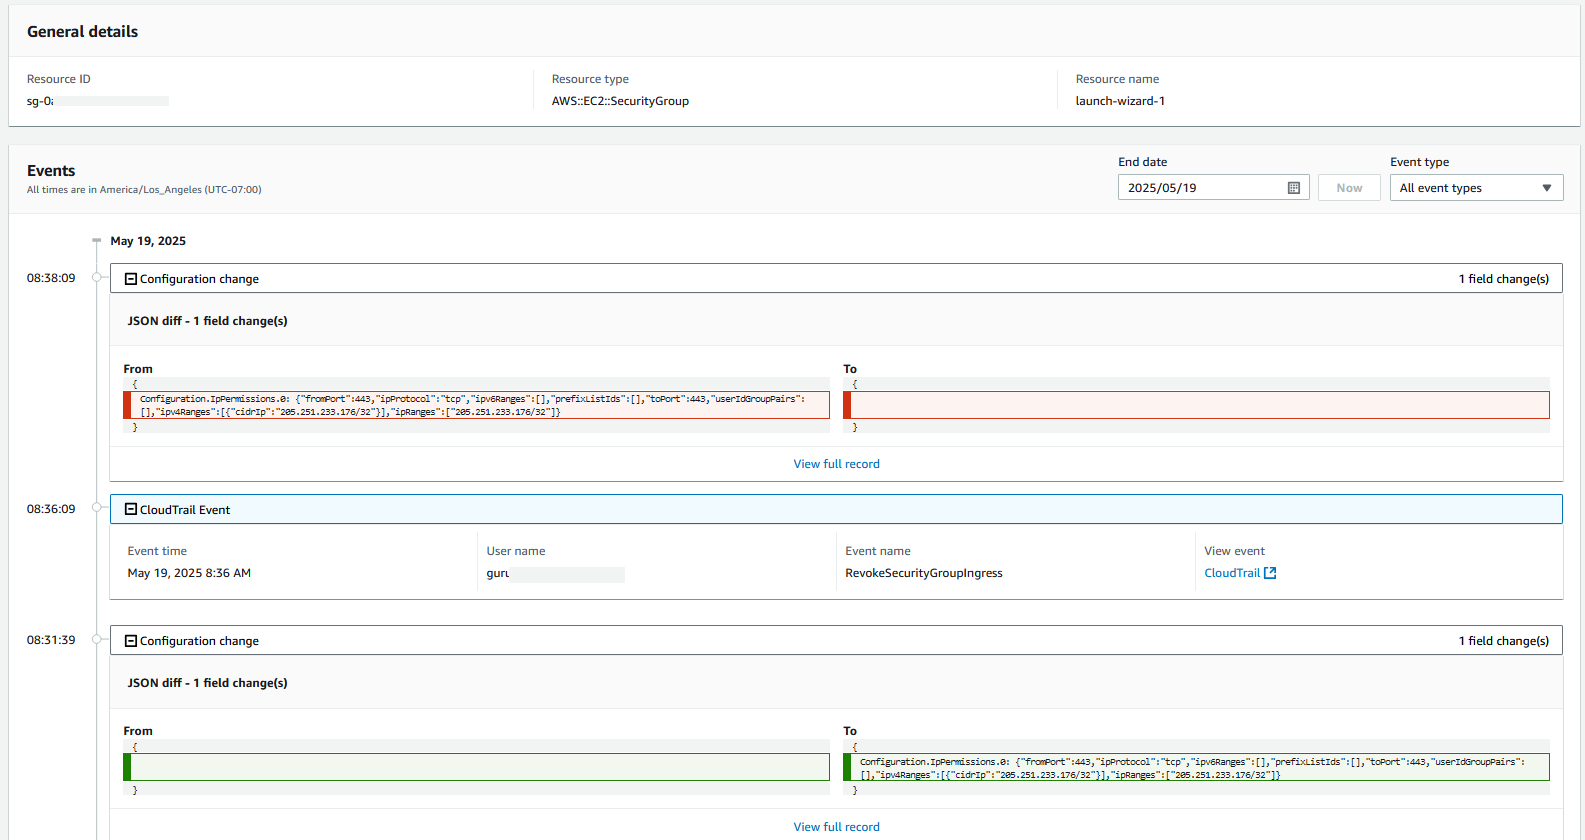Select the launch-wizard-1 resource name
1585x840 pixels.
pyautogui.click(x=1120, y=101)
